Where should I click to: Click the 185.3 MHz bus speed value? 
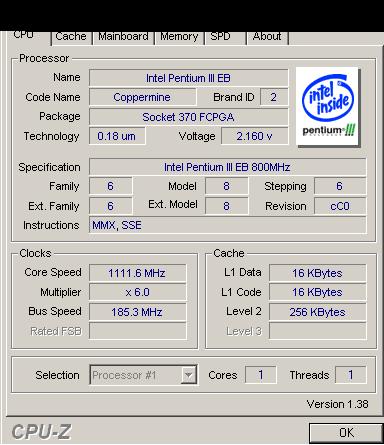pos(137,312)
